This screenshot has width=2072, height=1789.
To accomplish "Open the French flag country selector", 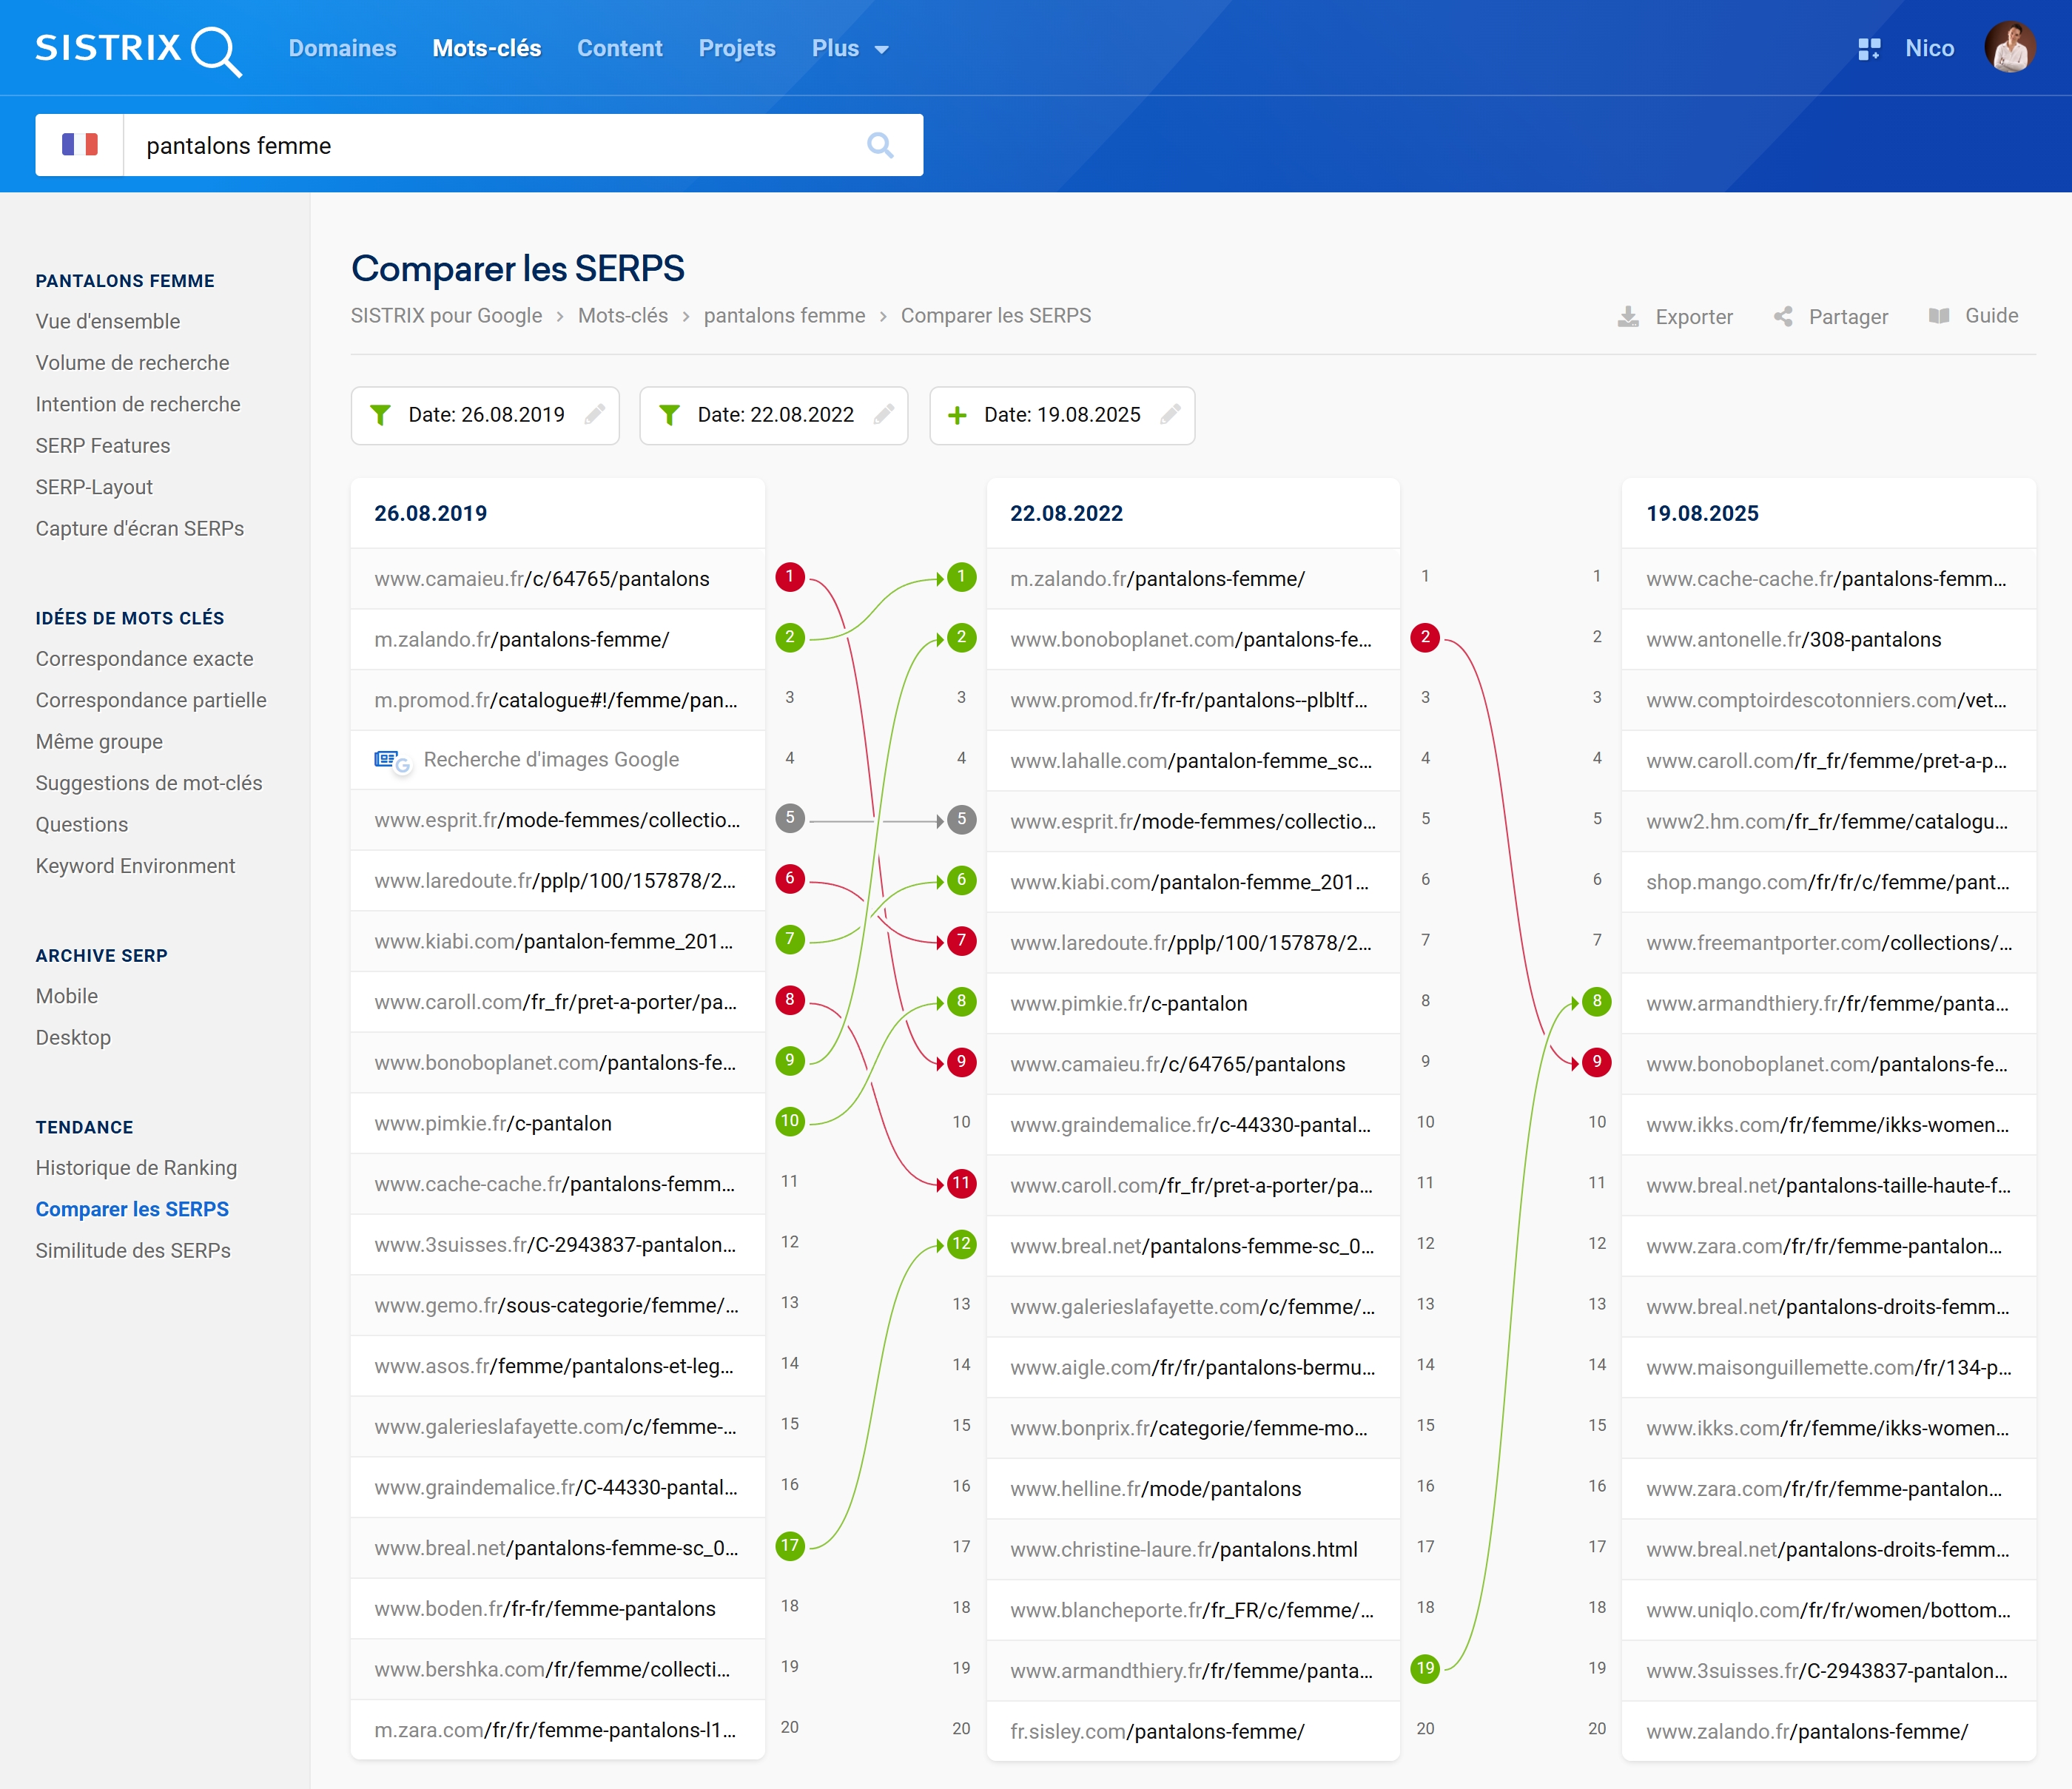I will [80, 145].
